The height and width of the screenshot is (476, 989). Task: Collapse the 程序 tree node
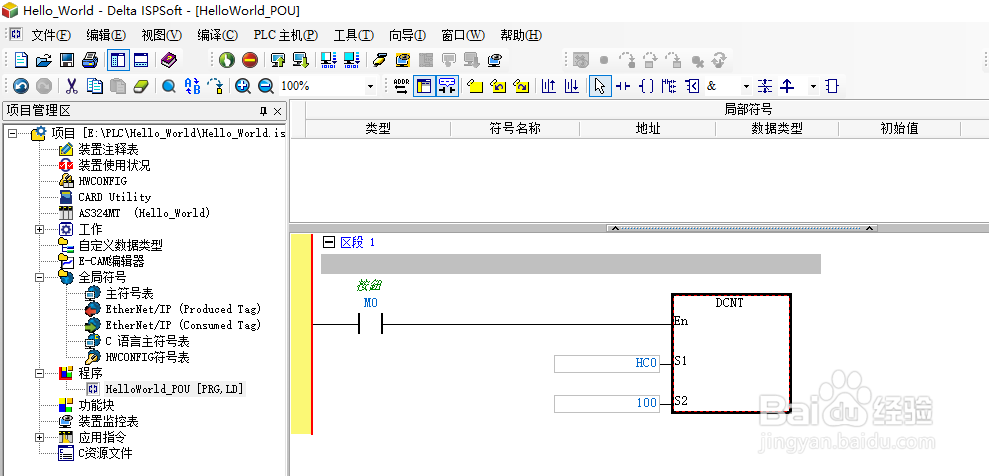point(40,373)
